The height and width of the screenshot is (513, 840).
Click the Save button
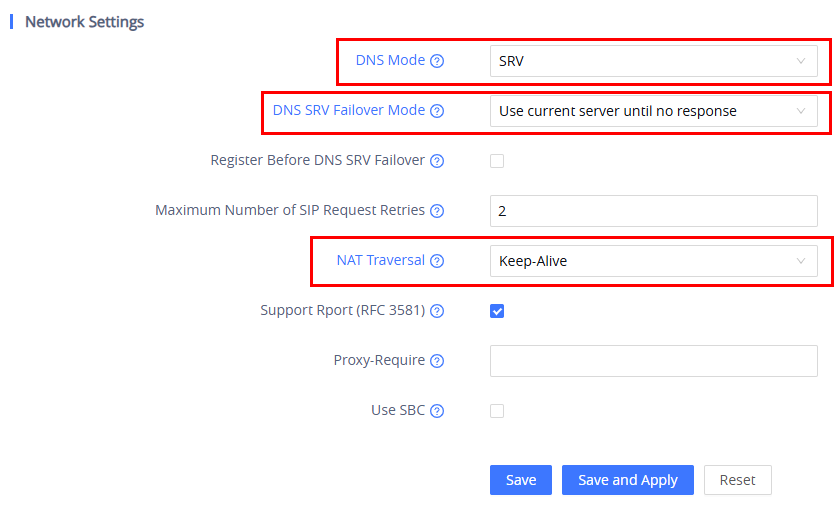point(521,480)
